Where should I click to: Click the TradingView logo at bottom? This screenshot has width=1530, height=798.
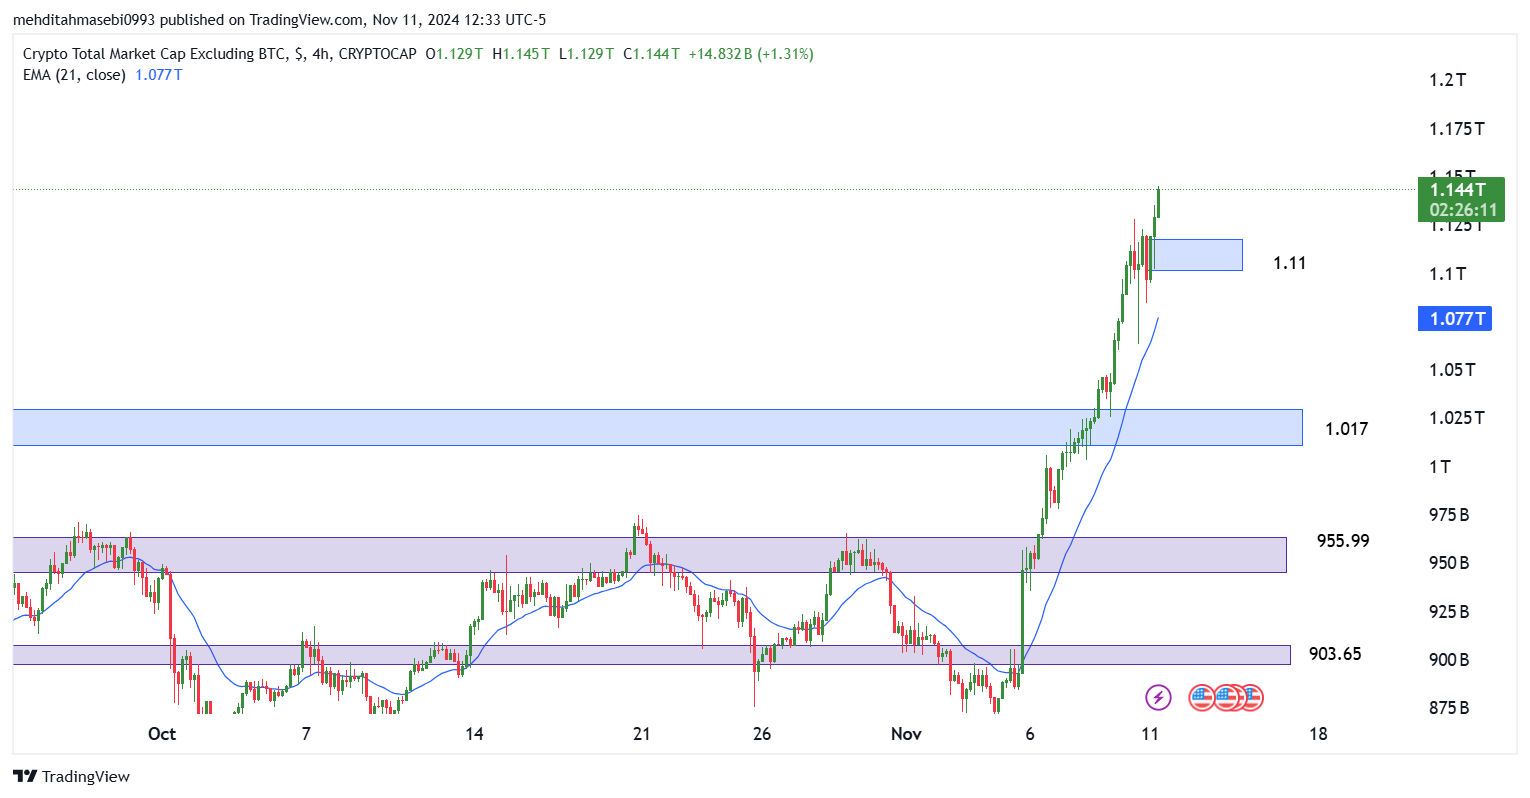(71, 776)
